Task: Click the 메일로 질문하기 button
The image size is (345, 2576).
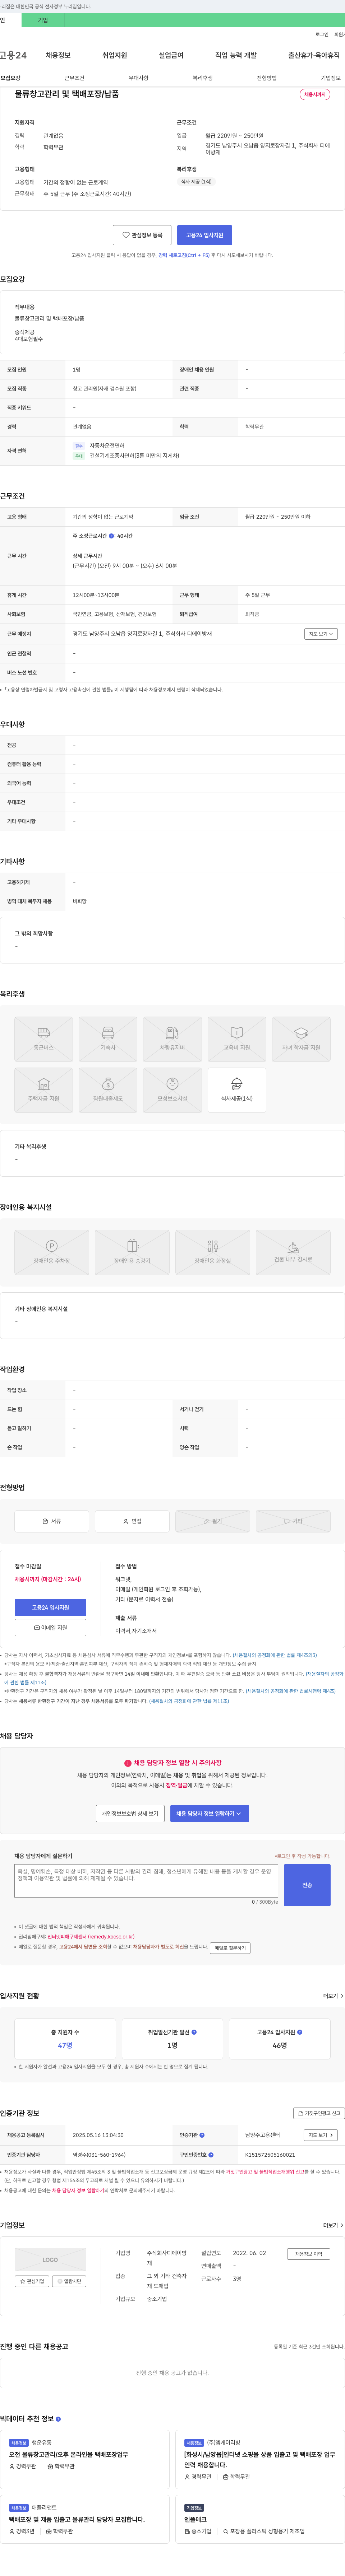Action: point(230,1948)
